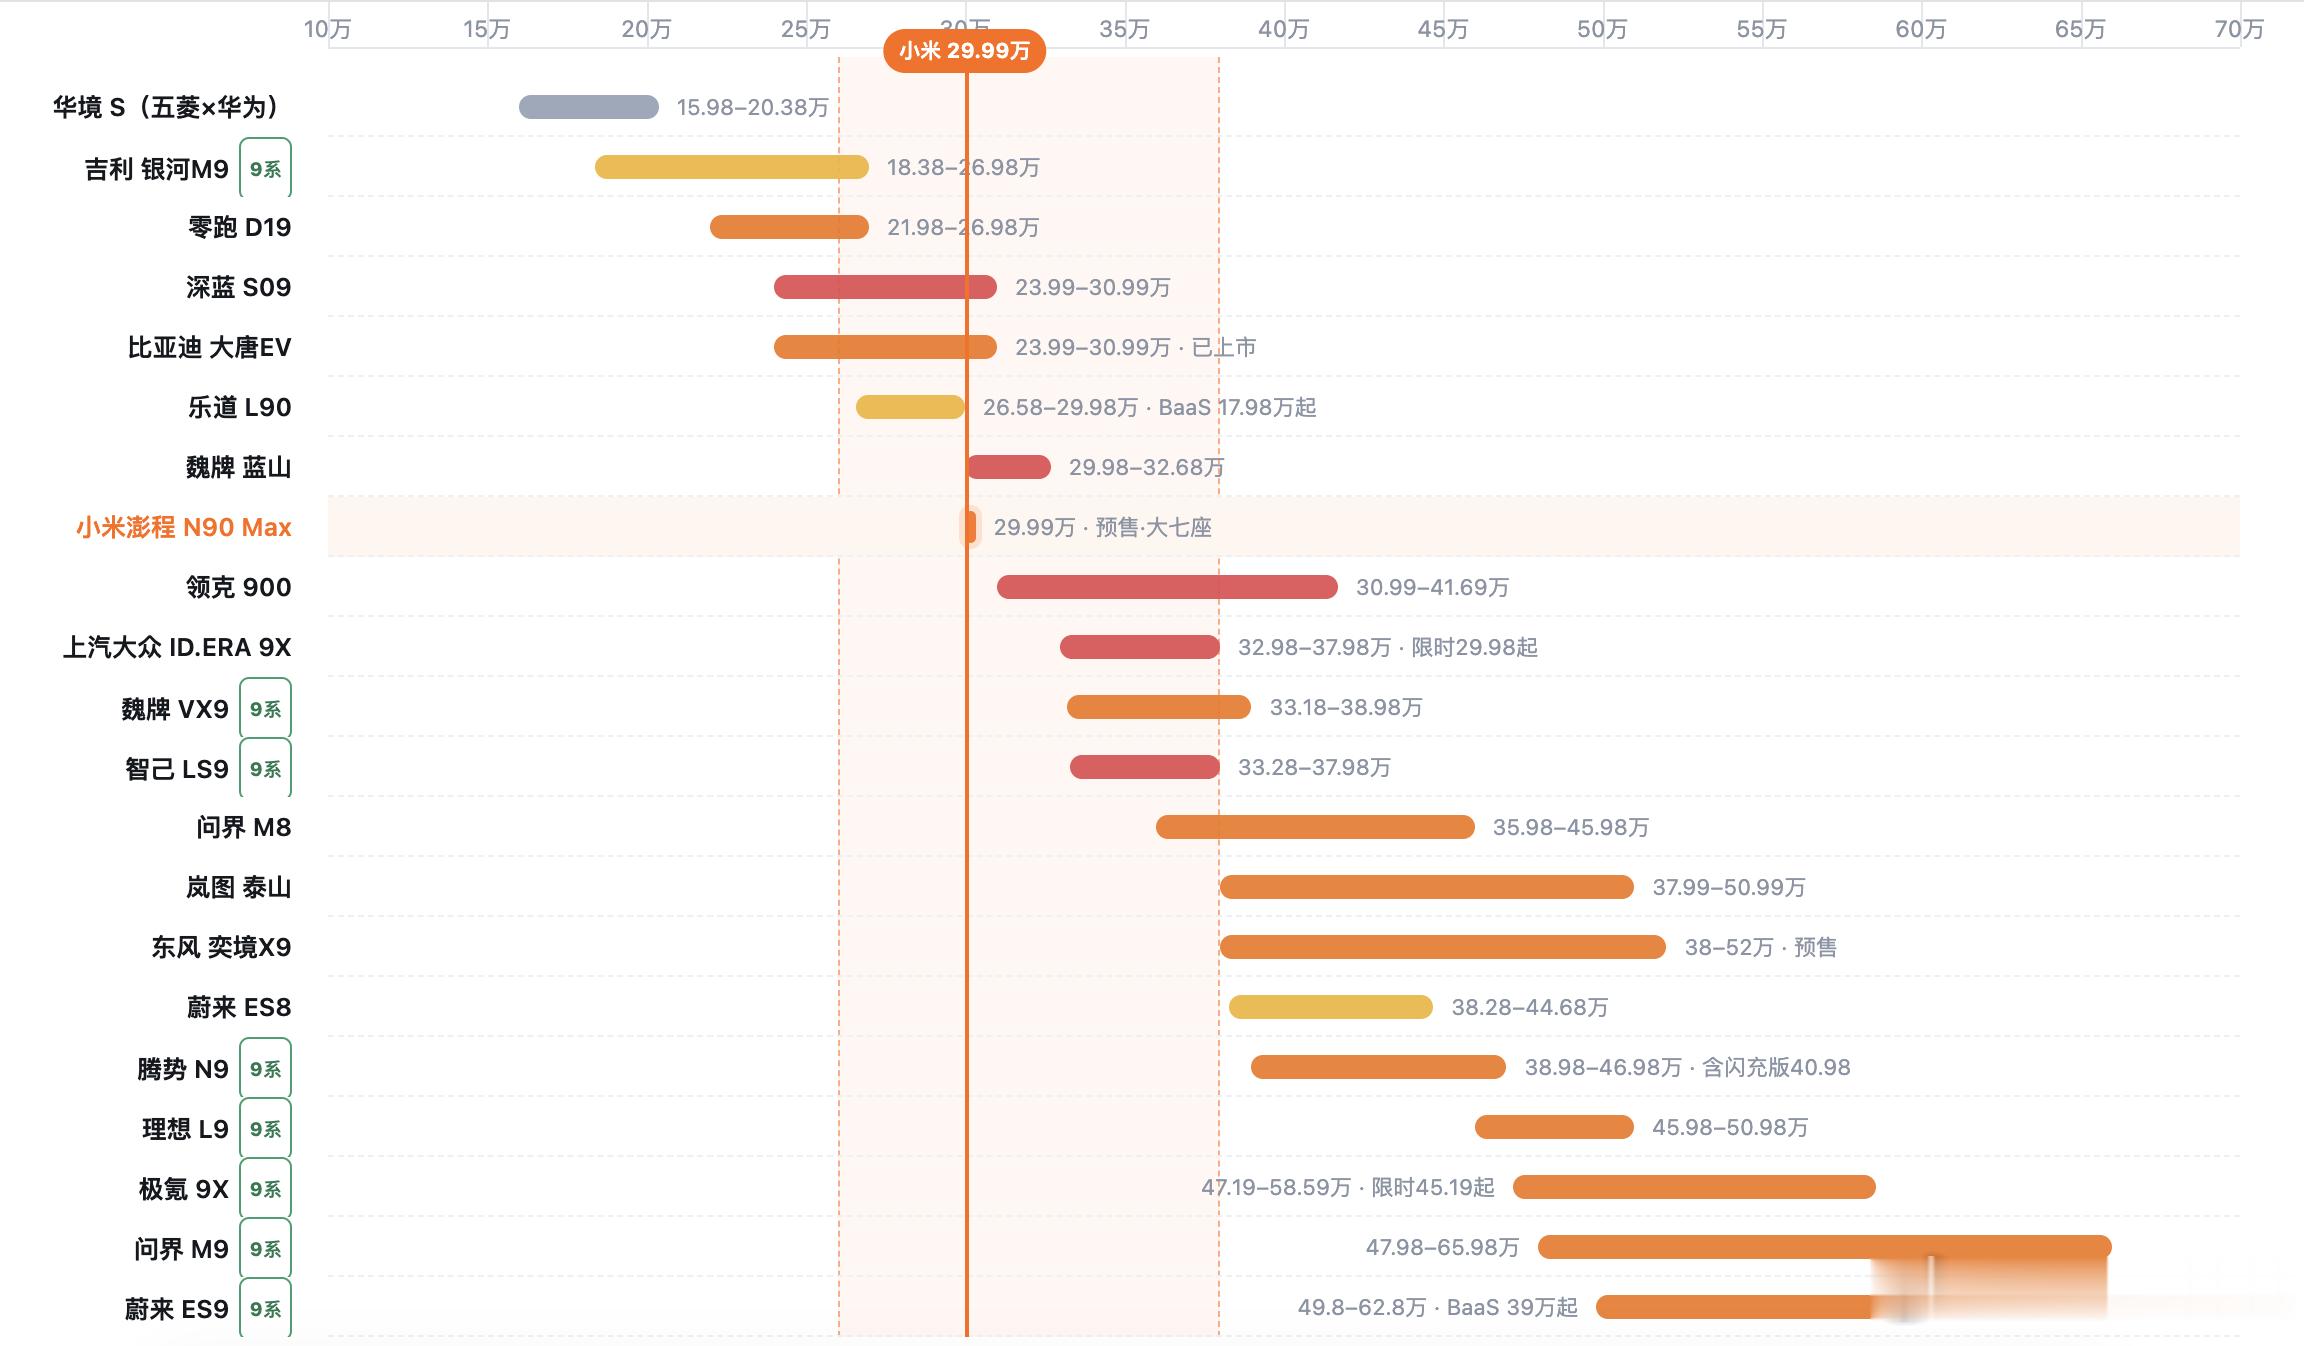The height and width of the screenshot is (1346, 2304).
Task: Select the 上汽大众 ID.ERA 9X row label
Action: click(177, 647)
